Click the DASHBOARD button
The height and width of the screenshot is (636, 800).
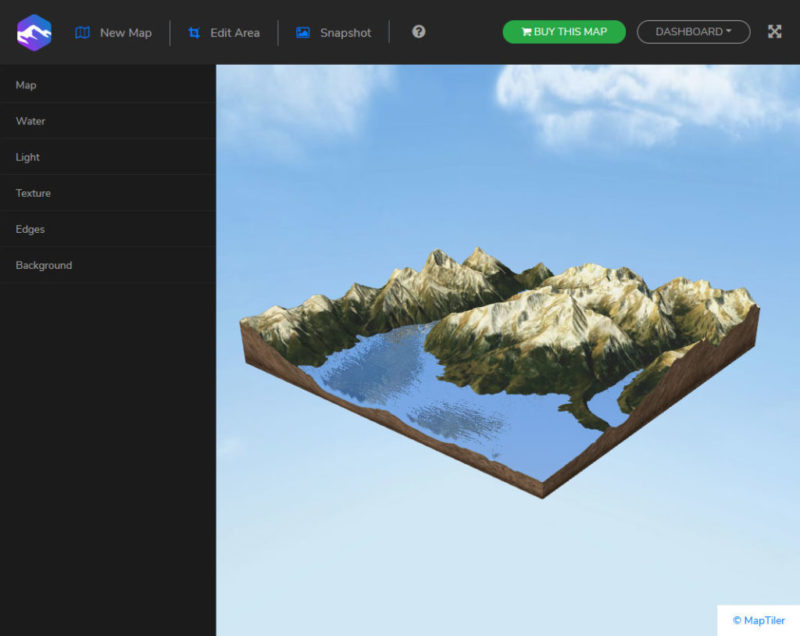coord(693,31)
